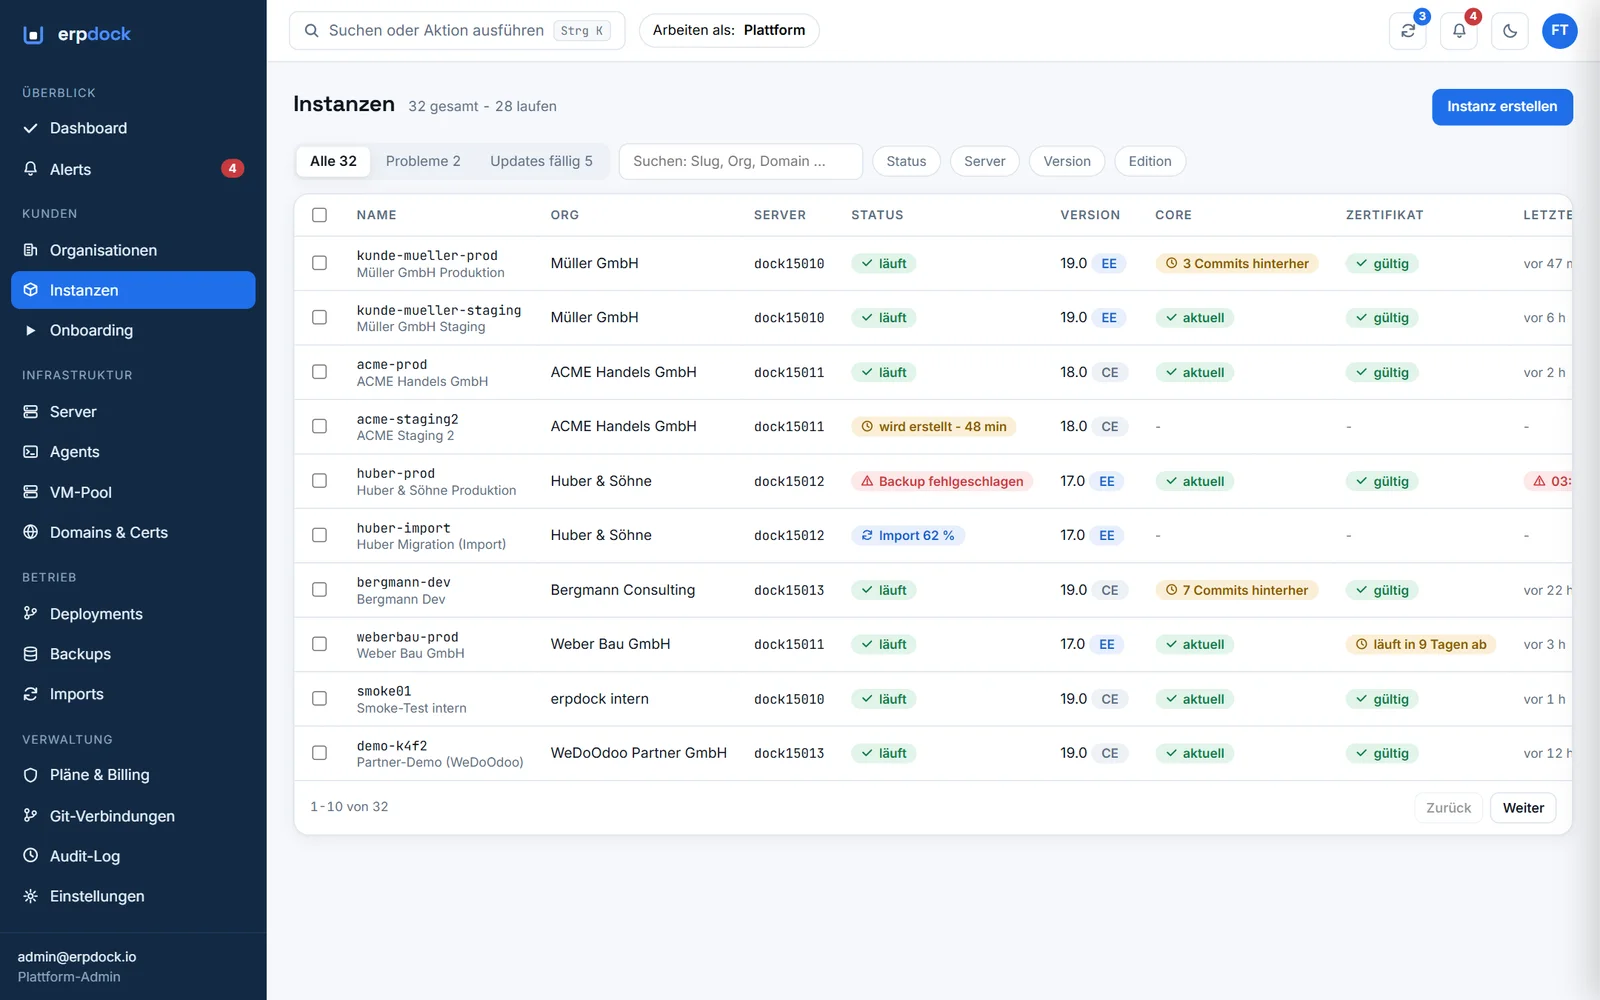
Task: Open Alerts bell icon in sidebar
Action: point(31,169)
